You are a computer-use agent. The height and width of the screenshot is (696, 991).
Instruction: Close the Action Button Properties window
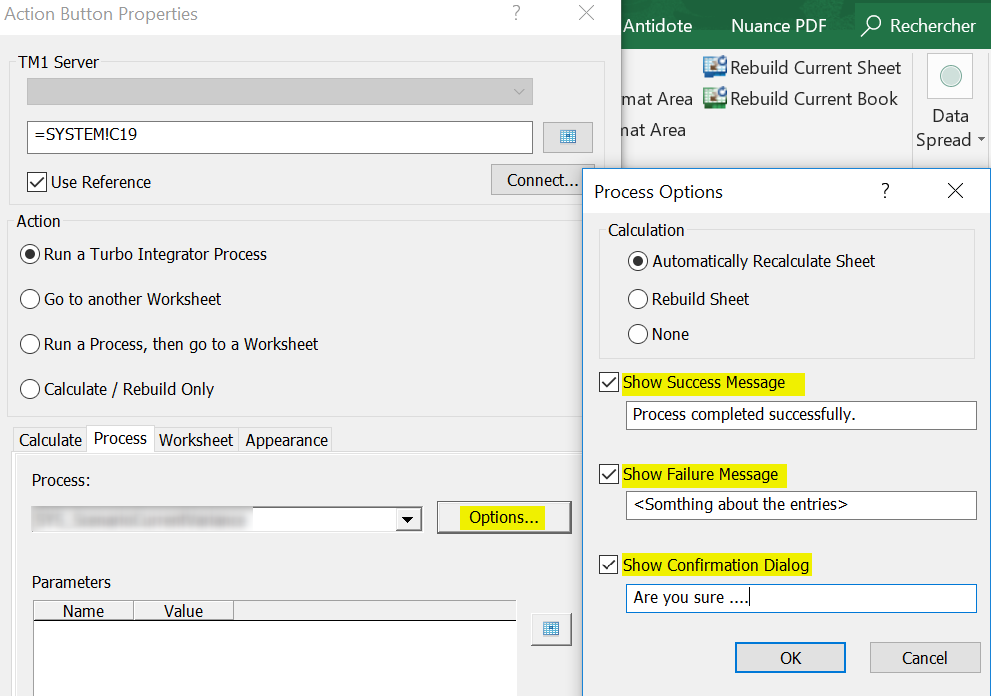tap(587, 13)
